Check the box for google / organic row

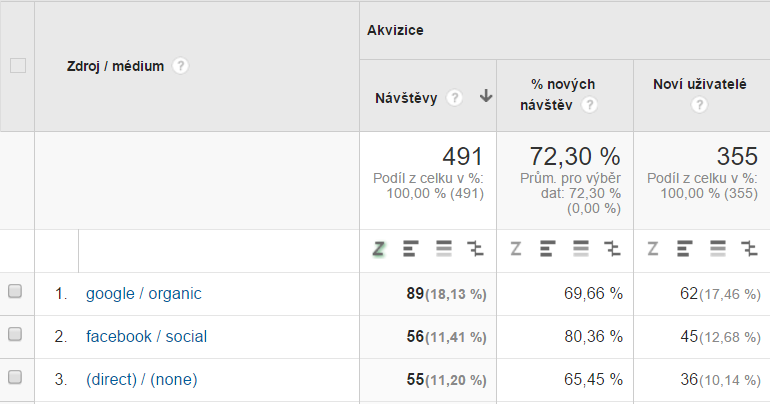pos(15,292)
